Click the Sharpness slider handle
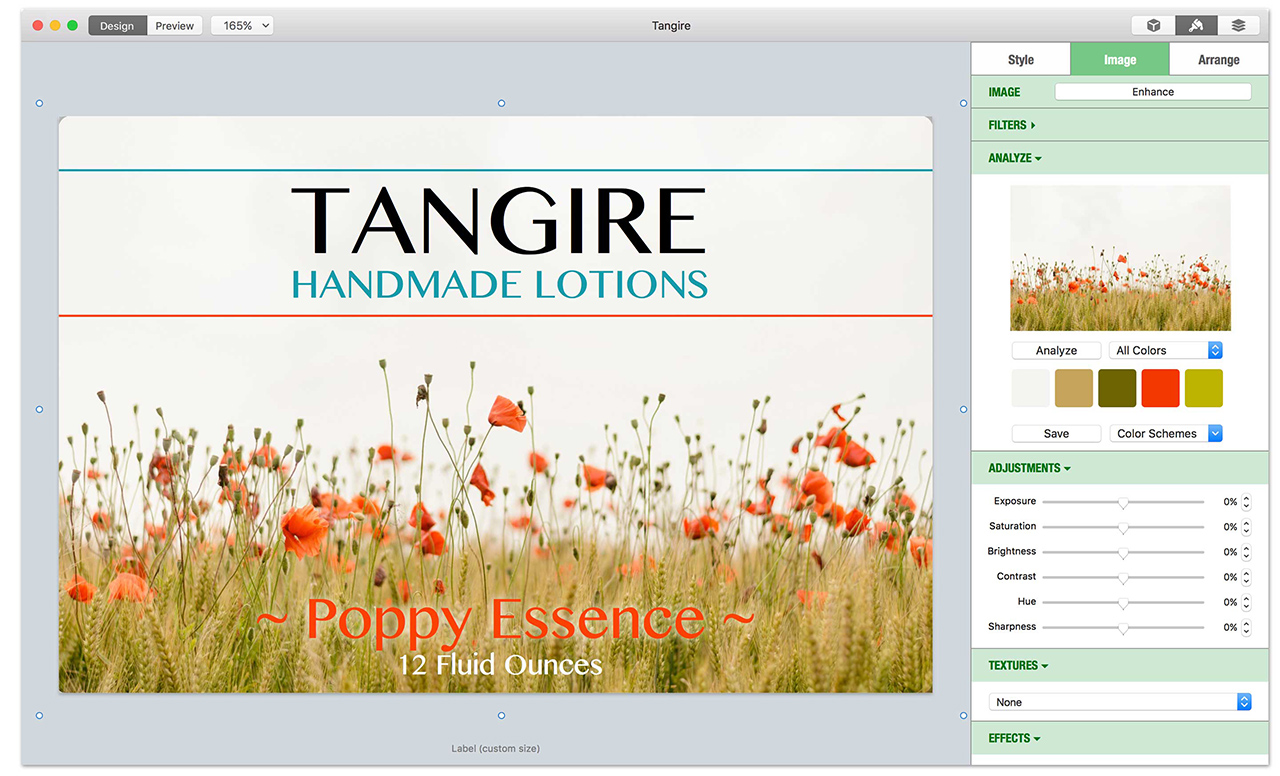The height and width of the screenshot is (776, 1280). pos(1123,628)
